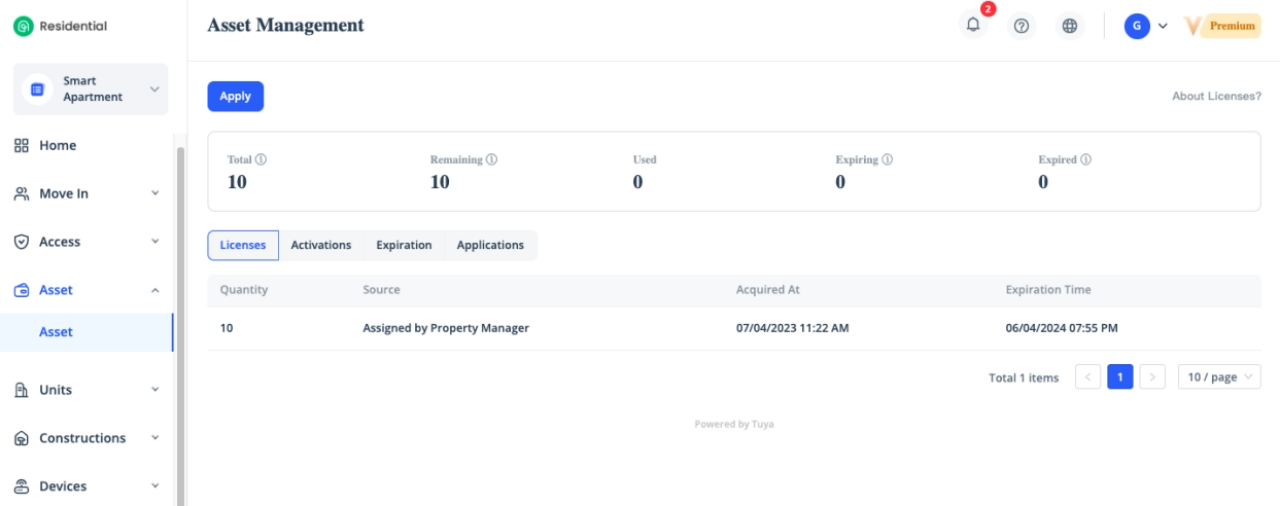1280x506 pixels.
Task: Open the notifications bell icon
Action: pos(973,26)
